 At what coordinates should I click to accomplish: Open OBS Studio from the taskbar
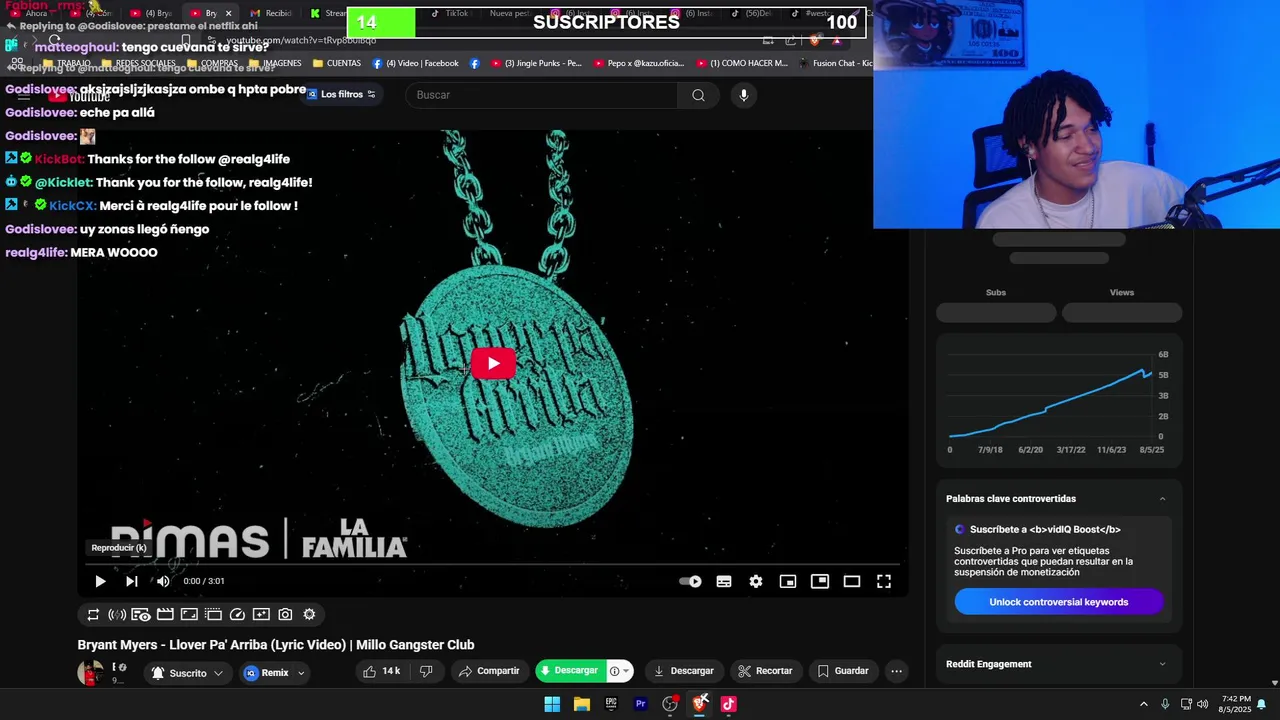[670, 704]
